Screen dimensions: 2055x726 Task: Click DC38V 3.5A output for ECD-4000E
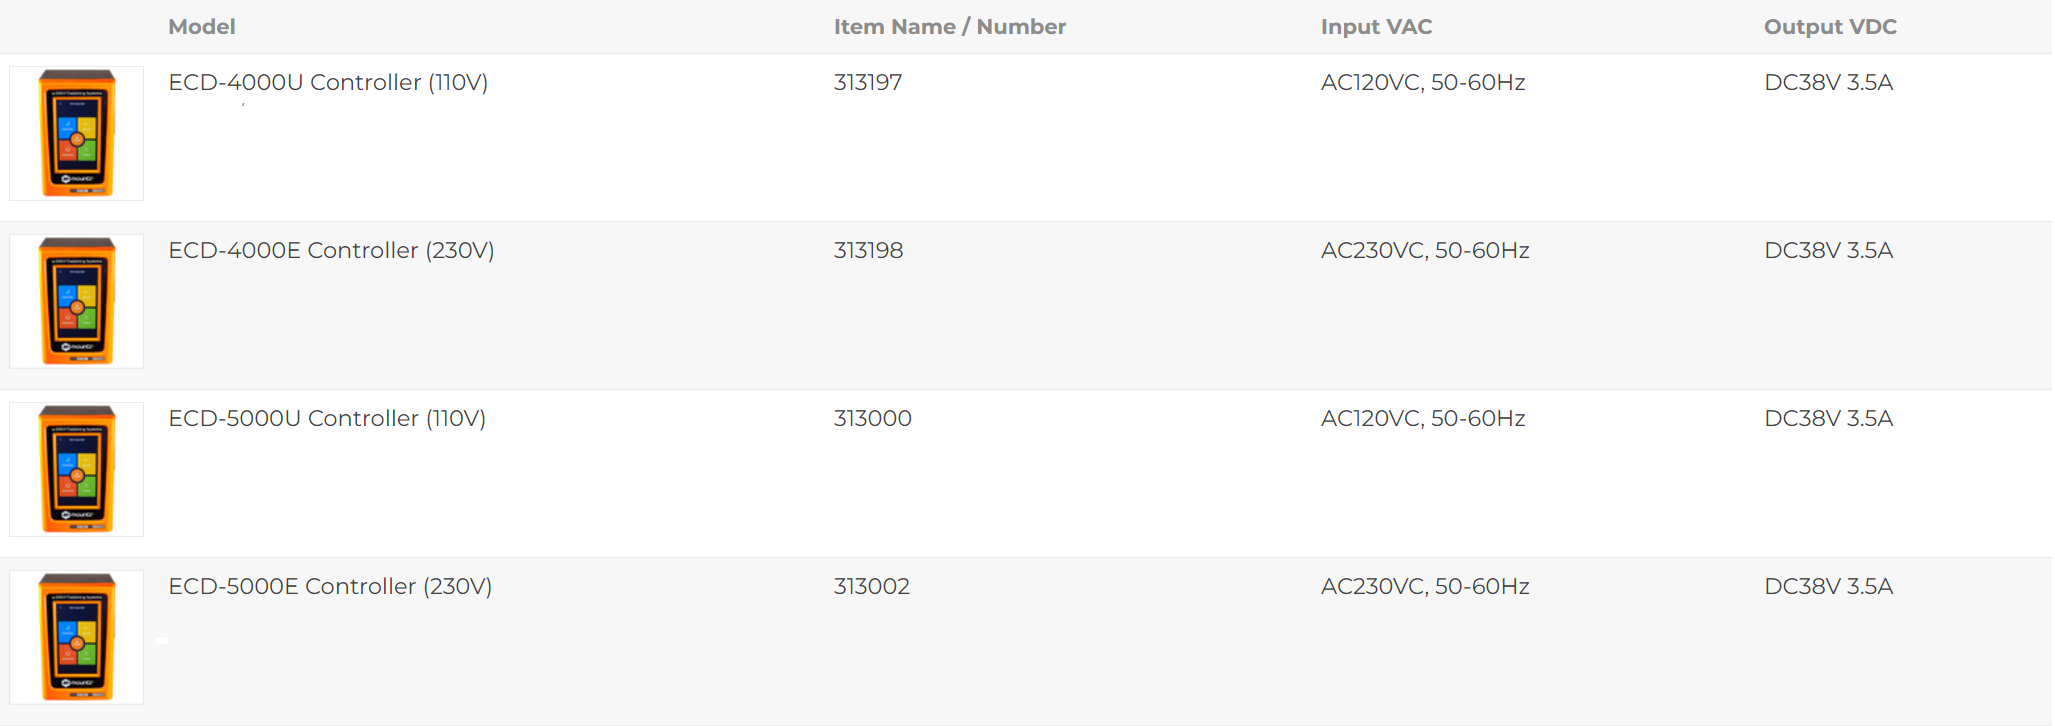point(1829,250)
